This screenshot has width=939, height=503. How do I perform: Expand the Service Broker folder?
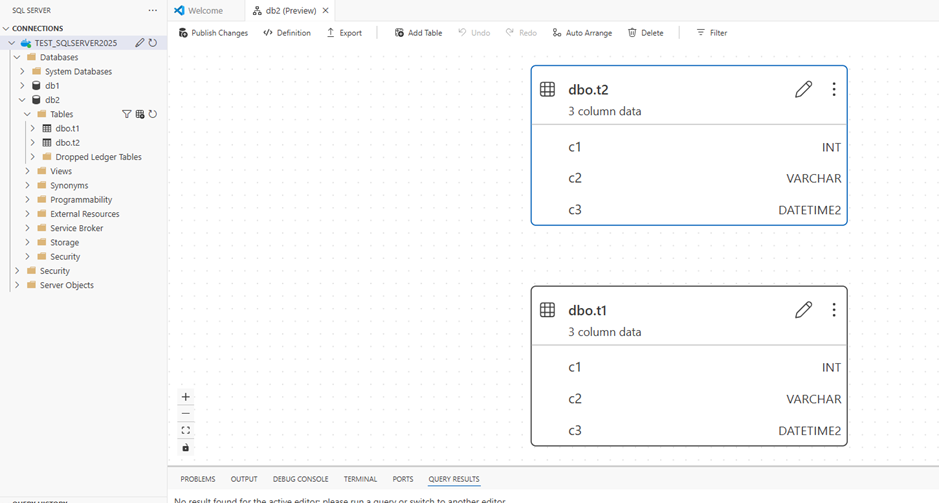(28, 228)
